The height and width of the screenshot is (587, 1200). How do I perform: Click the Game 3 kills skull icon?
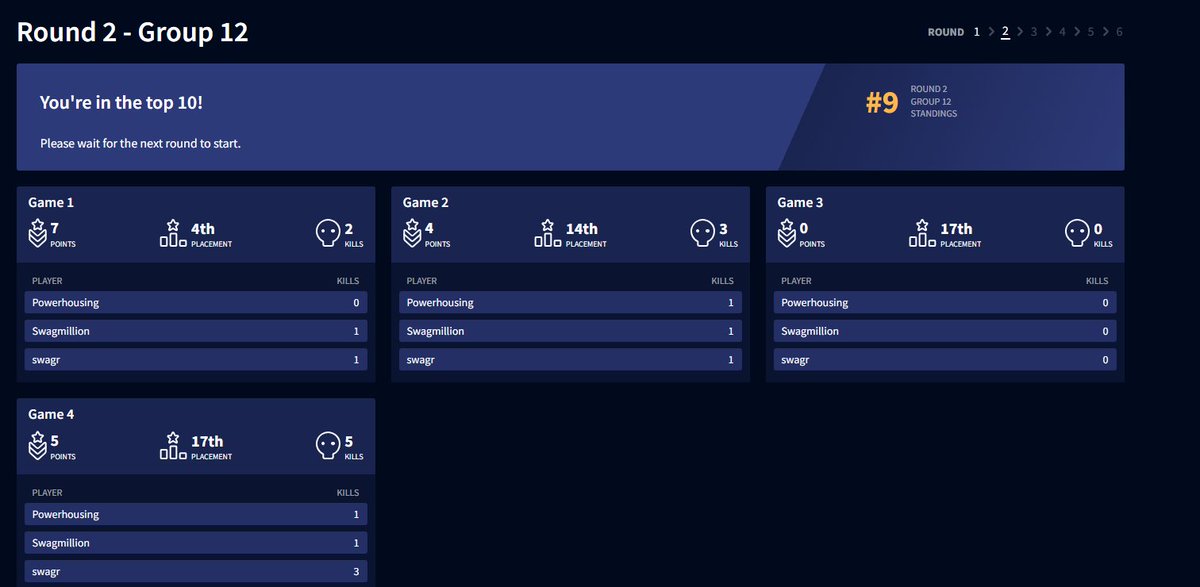pos(1077,233)
